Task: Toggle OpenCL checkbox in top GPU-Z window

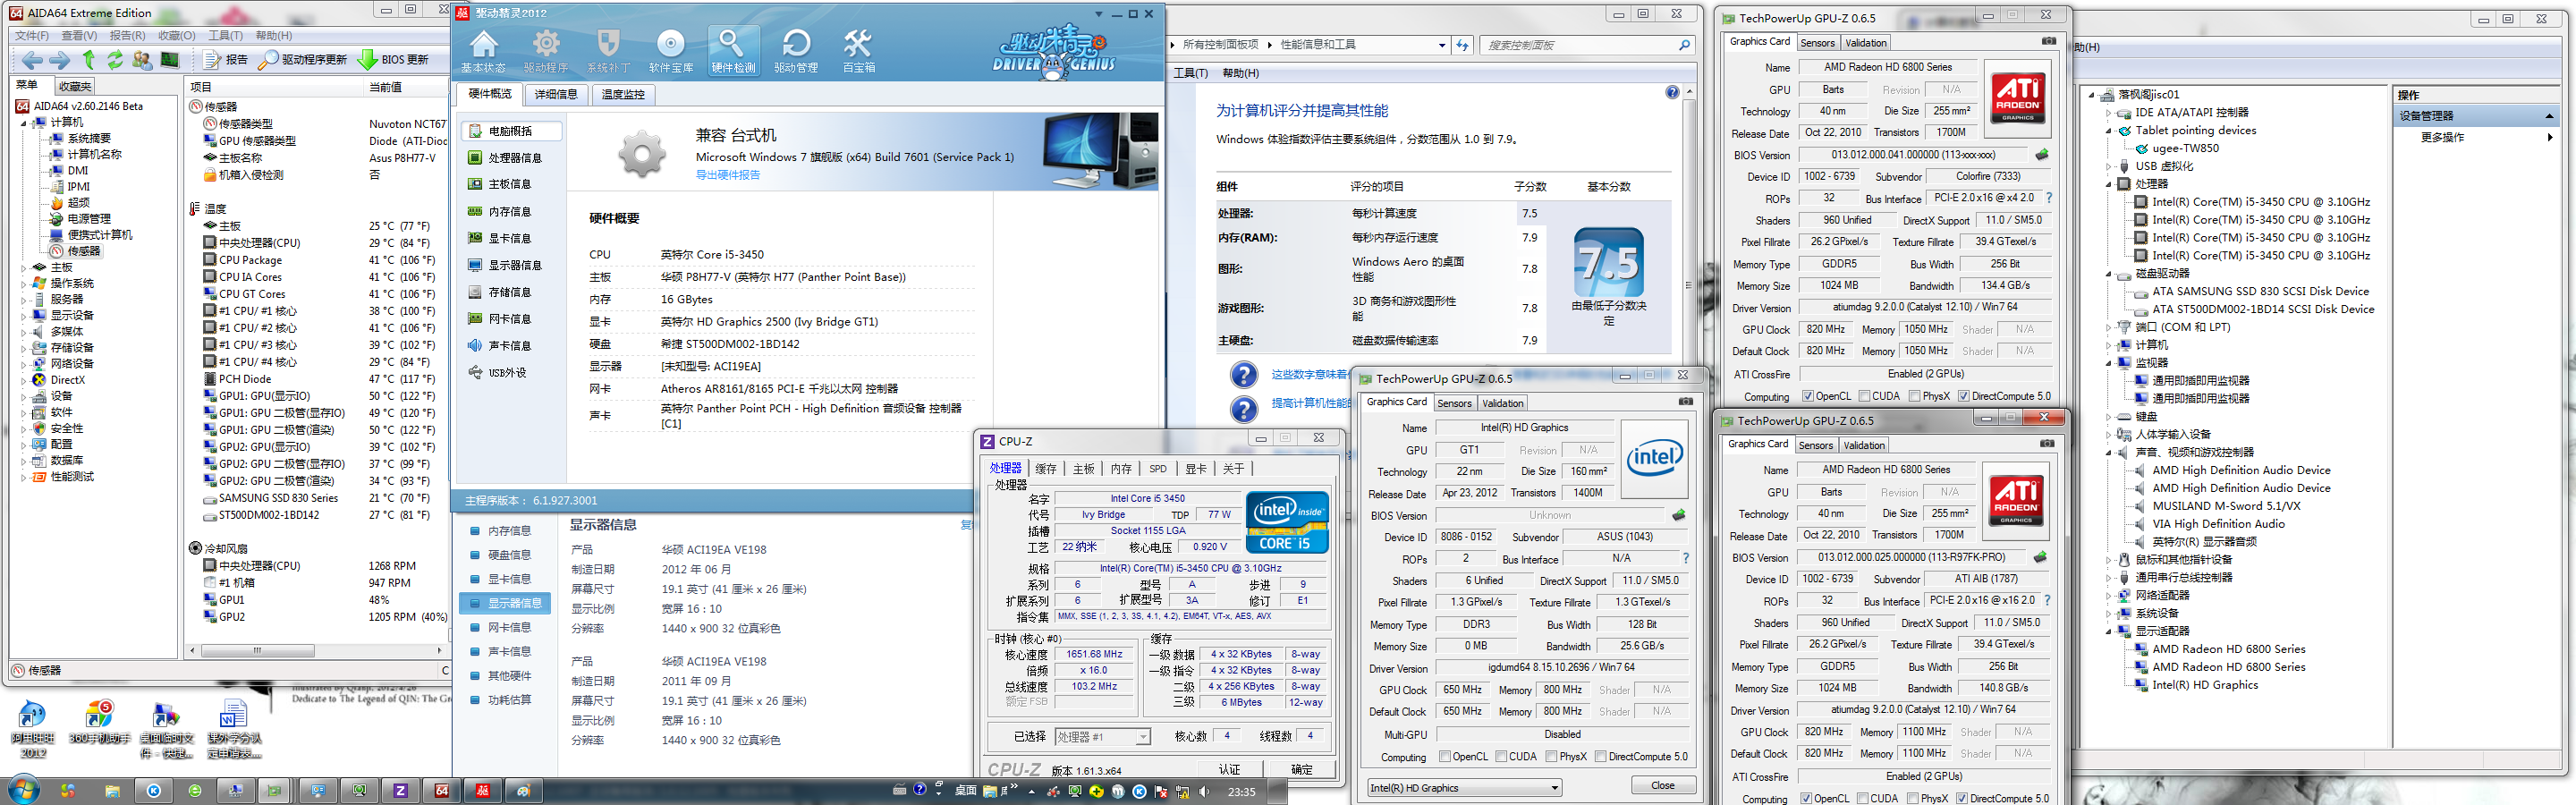Action: click(x=1807, y=396)
